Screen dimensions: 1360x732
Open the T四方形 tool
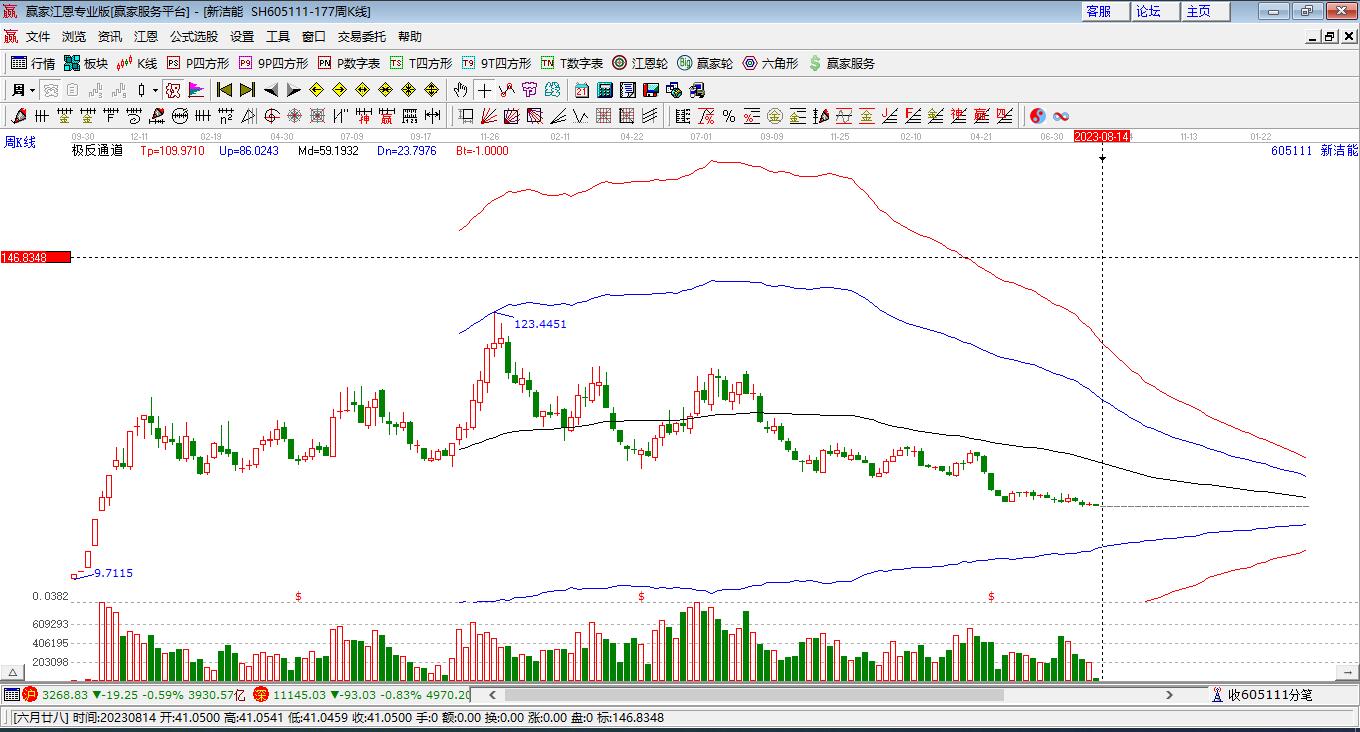421,63
